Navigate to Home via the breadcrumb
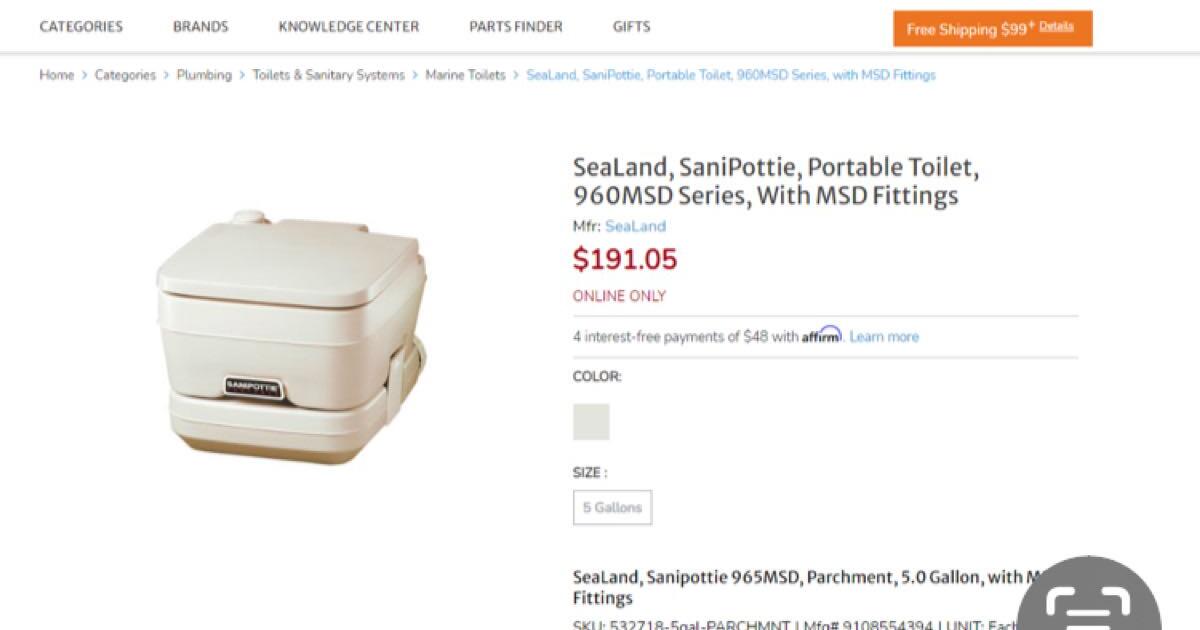 coord(56,75)
